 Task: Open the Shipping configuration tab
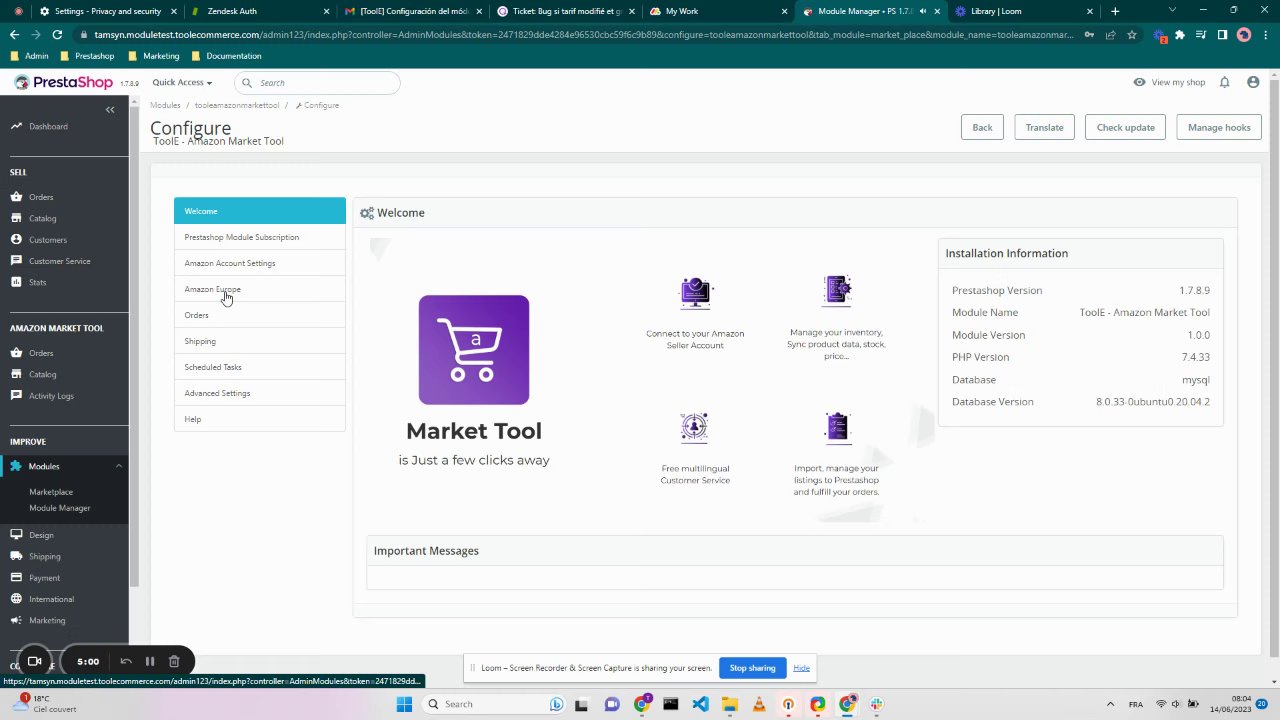pos(260,341)
